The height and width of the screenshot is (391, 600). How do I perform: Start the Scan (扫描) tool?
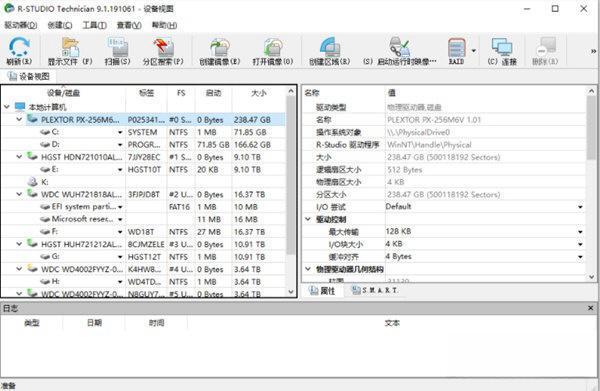click(117, 51)
